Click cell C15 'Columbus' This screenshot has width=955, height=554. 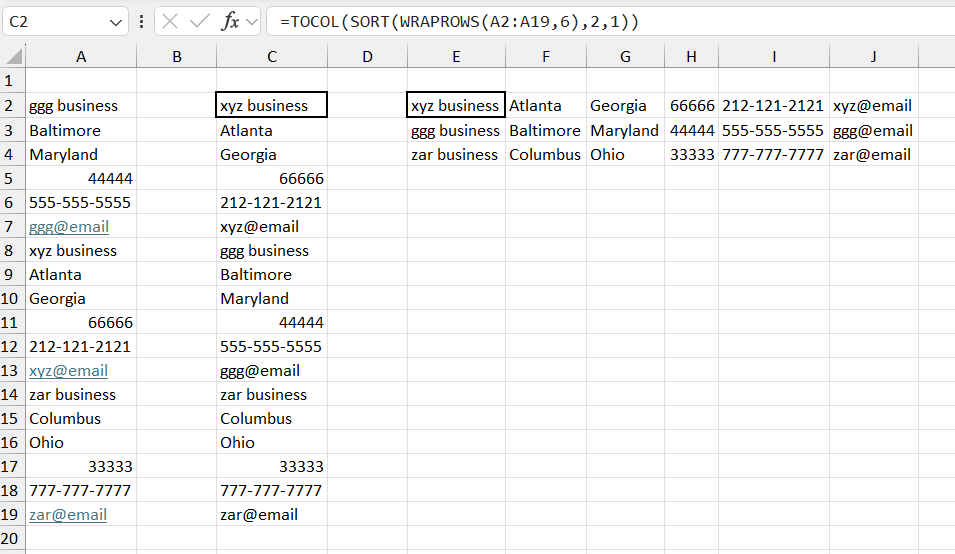point(272,419)
